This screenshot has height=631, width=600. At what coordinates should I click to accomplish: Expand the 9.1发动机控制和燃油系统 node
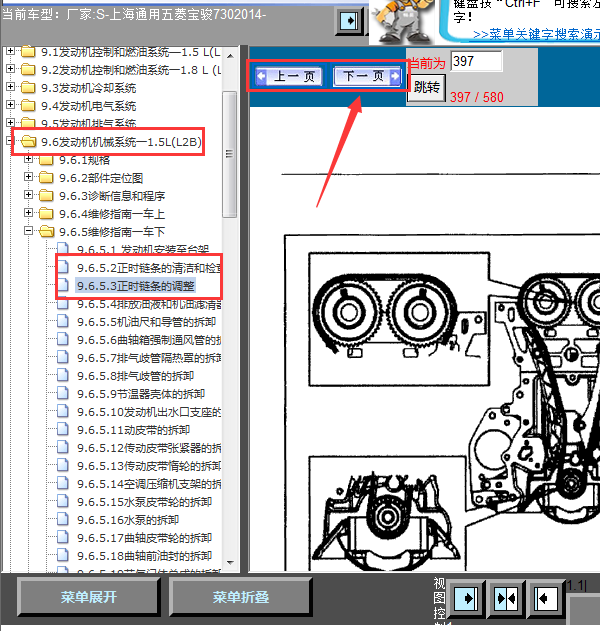[x=10, y=51]
